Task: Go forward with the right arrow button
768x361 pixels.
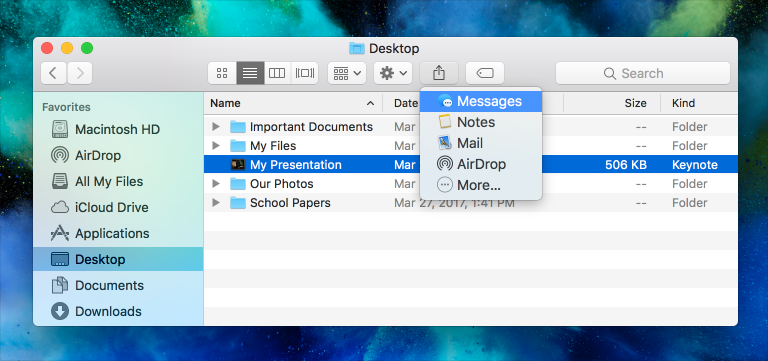Action: click(x=80, y=73)
